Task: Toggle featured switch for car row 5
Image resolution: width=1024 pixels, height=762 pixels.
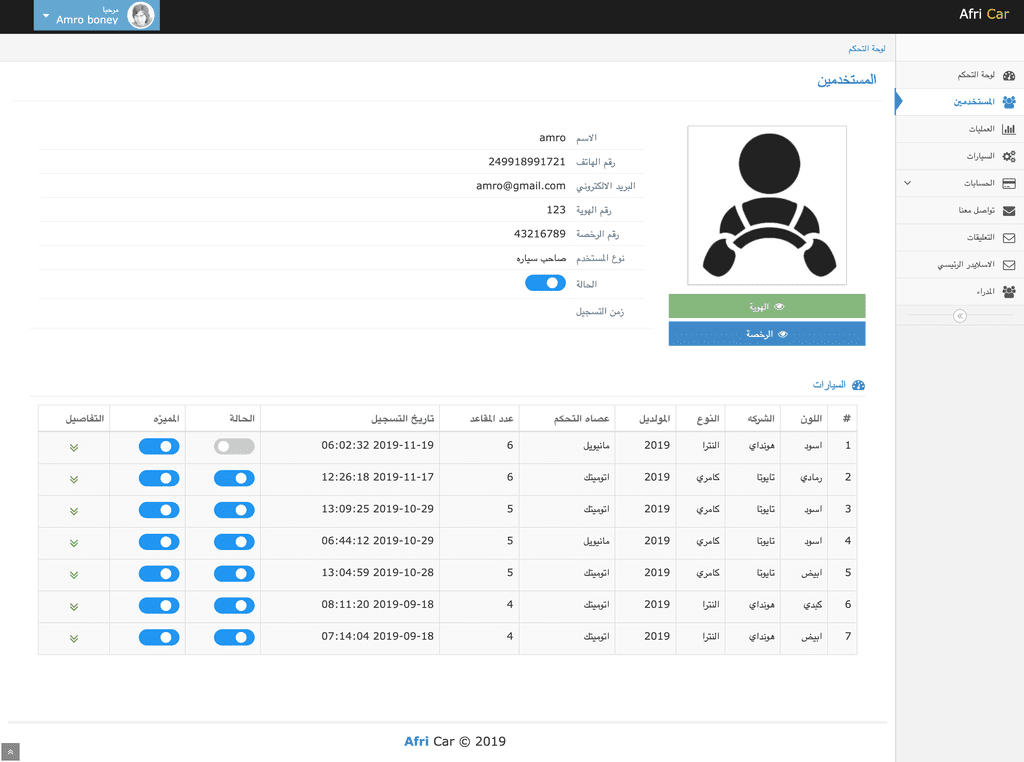Action: coord(159,574)
